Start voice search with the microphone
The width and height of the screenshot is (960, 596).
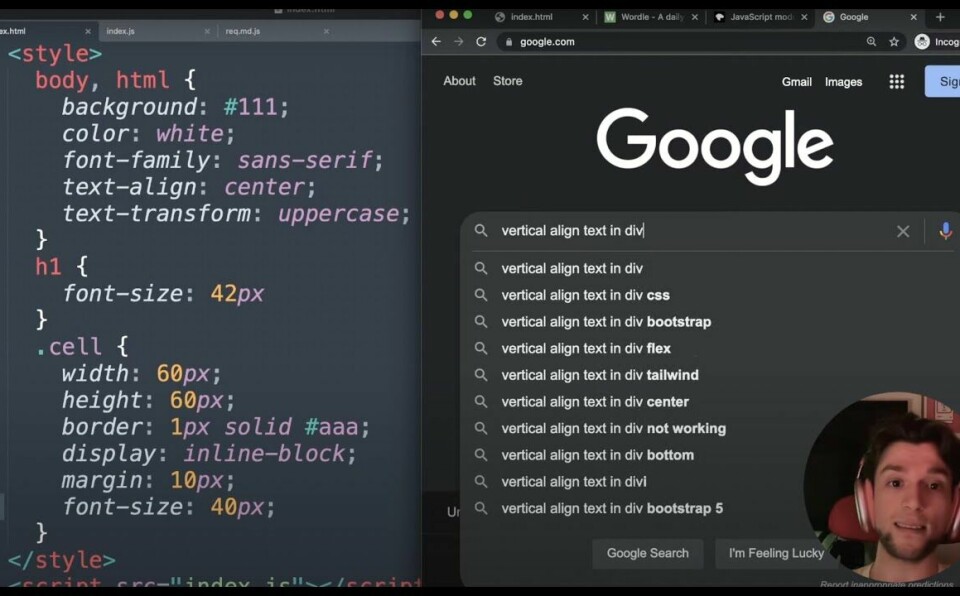(x=945, y=231)
